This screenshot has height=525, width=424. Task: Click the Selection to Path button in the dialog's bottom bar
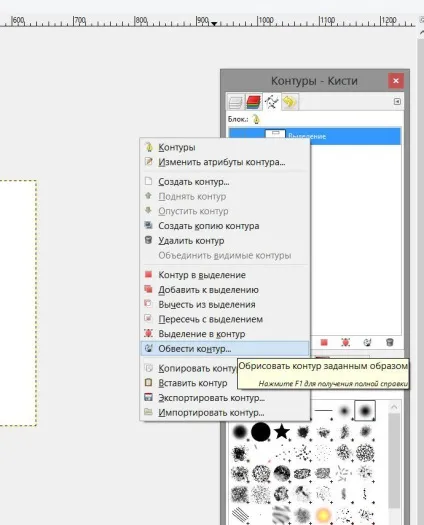pos(346,342)
